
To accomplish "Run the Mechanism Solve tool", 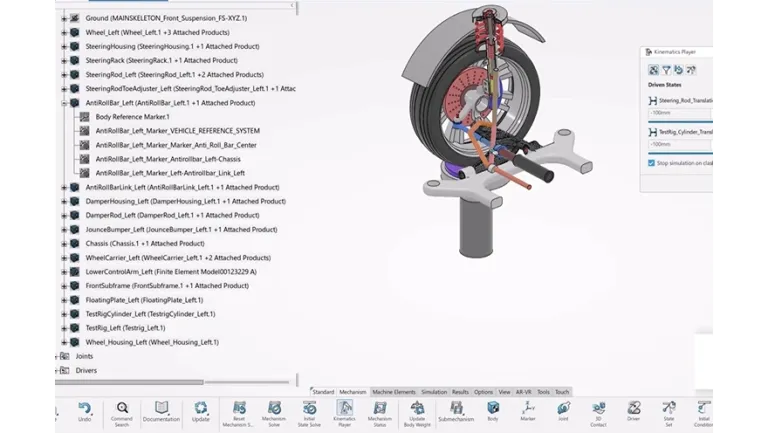I will (274, 413).
